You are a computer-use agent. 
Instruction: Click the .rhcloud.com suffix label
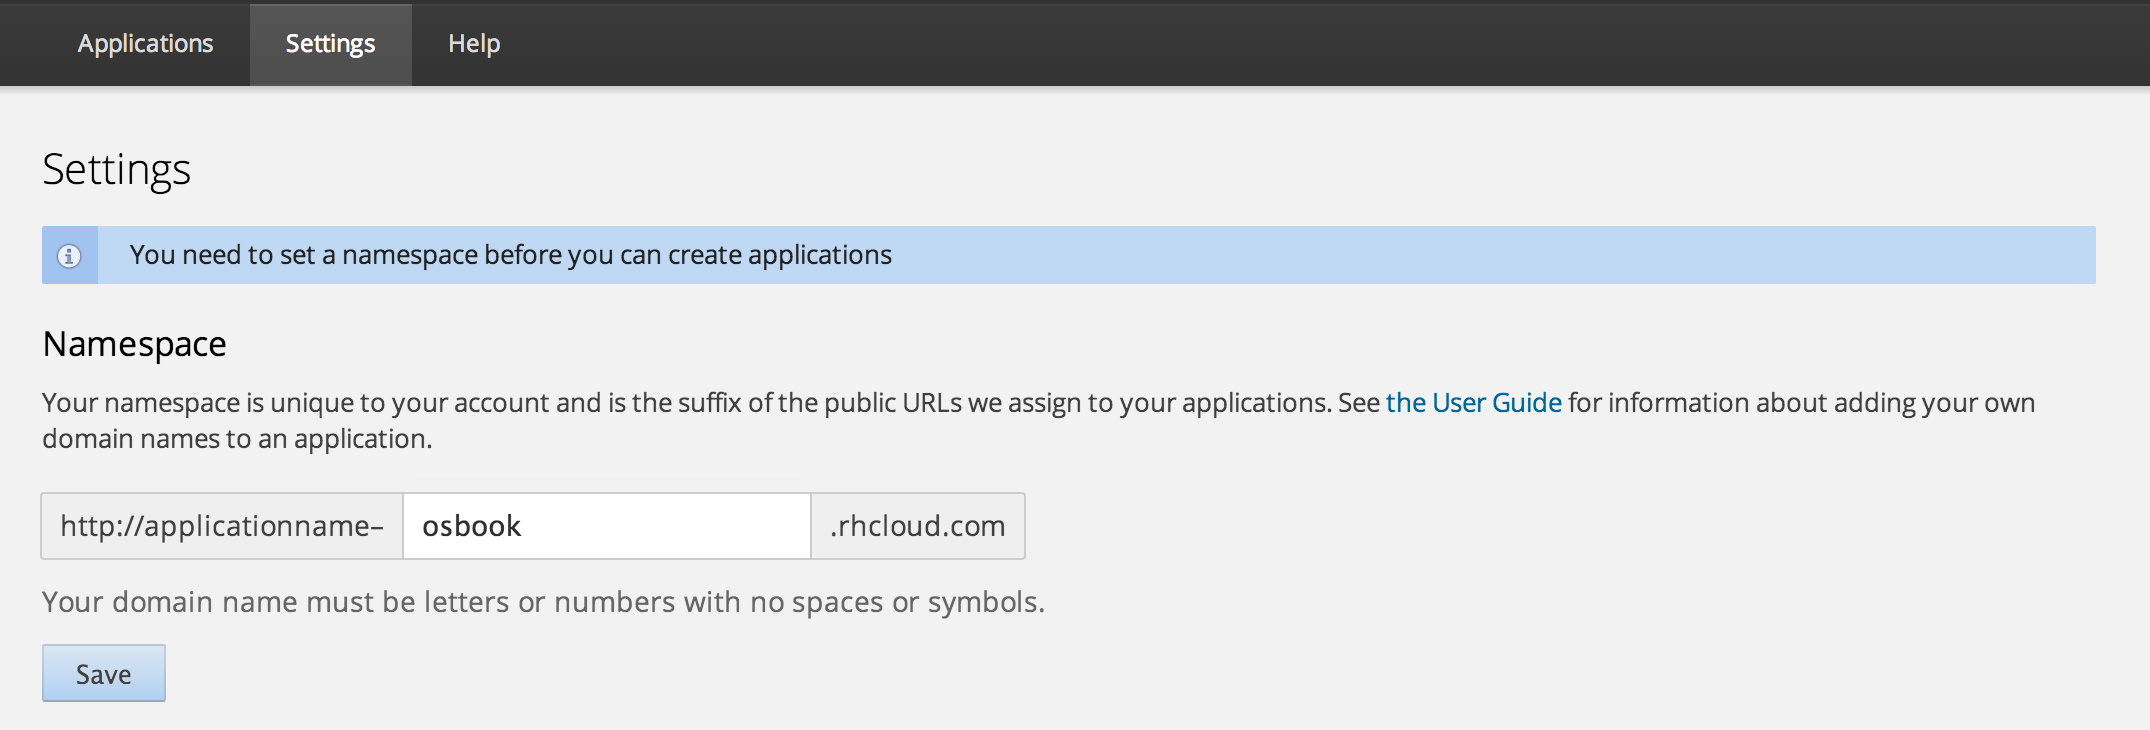click(917, 526)
